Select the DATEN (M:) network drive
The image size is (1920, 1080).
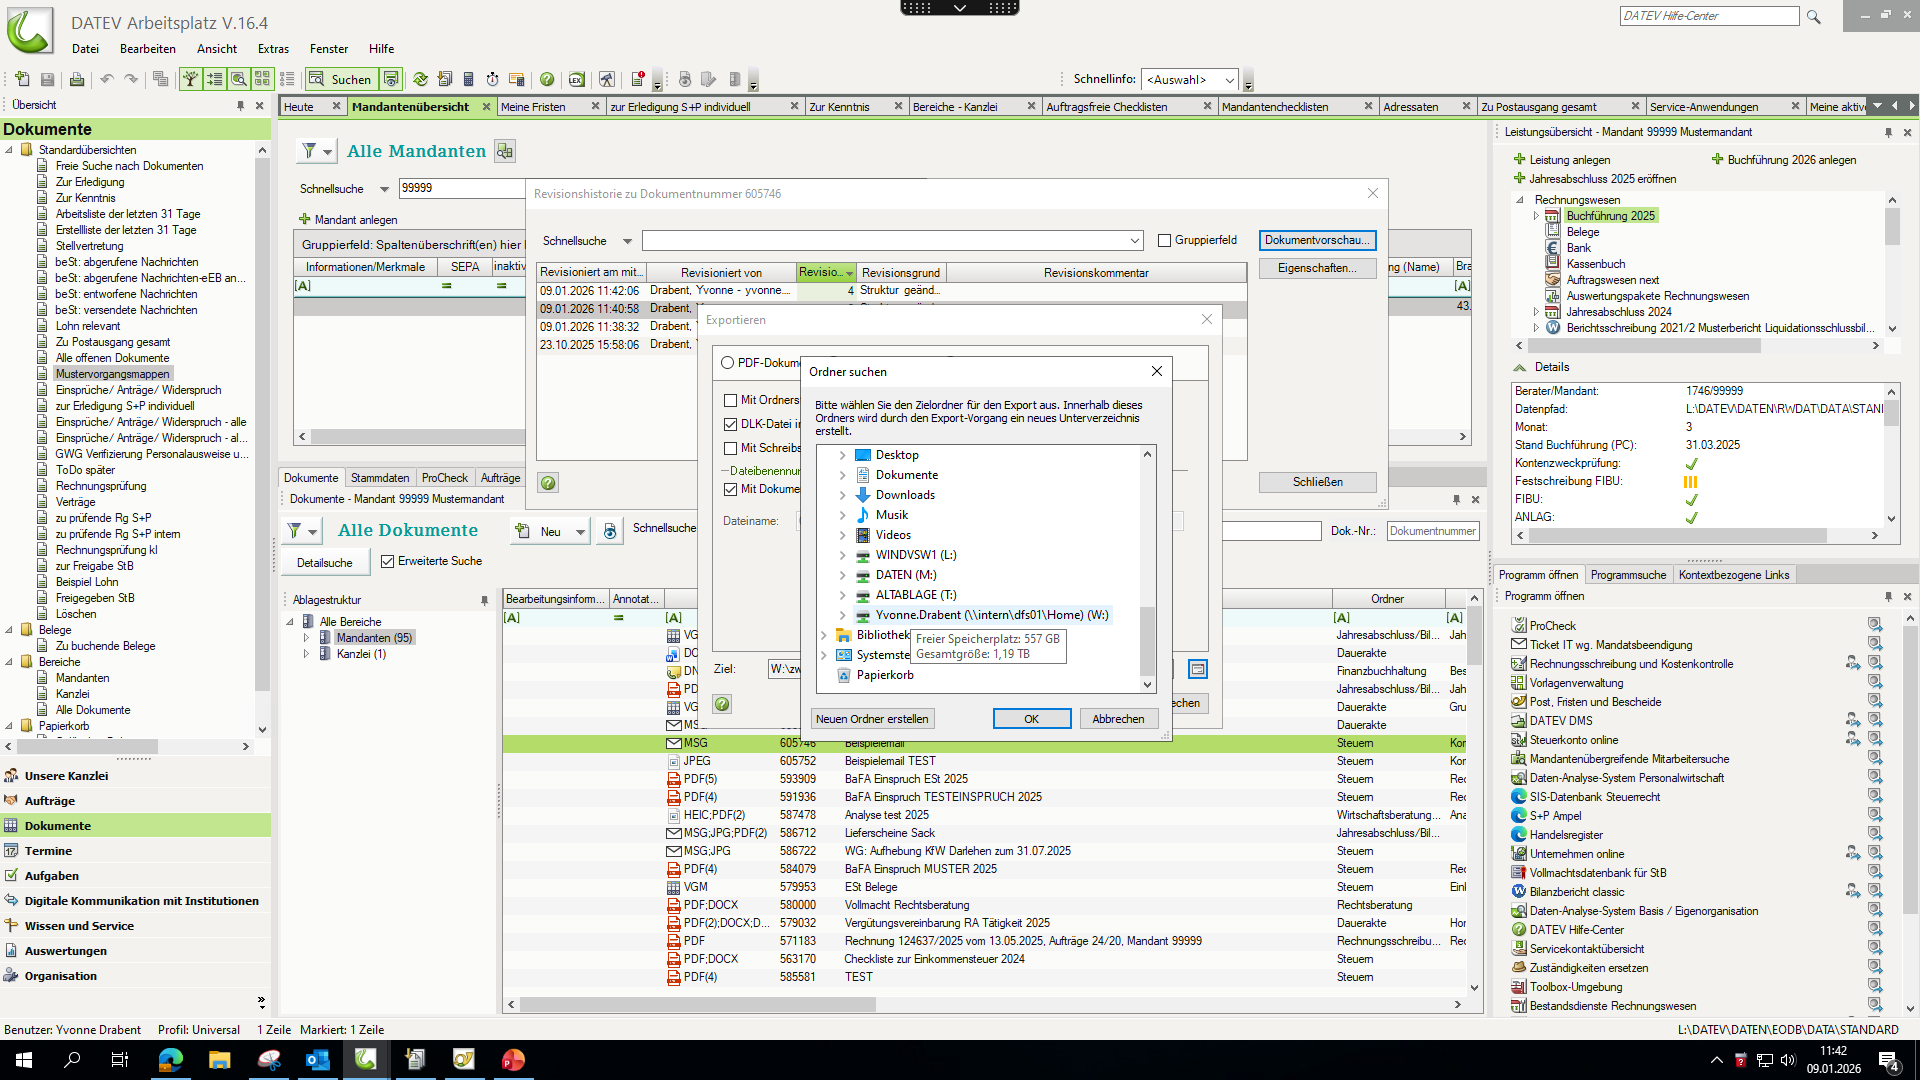pyautogui.click(x=905, y=575)
